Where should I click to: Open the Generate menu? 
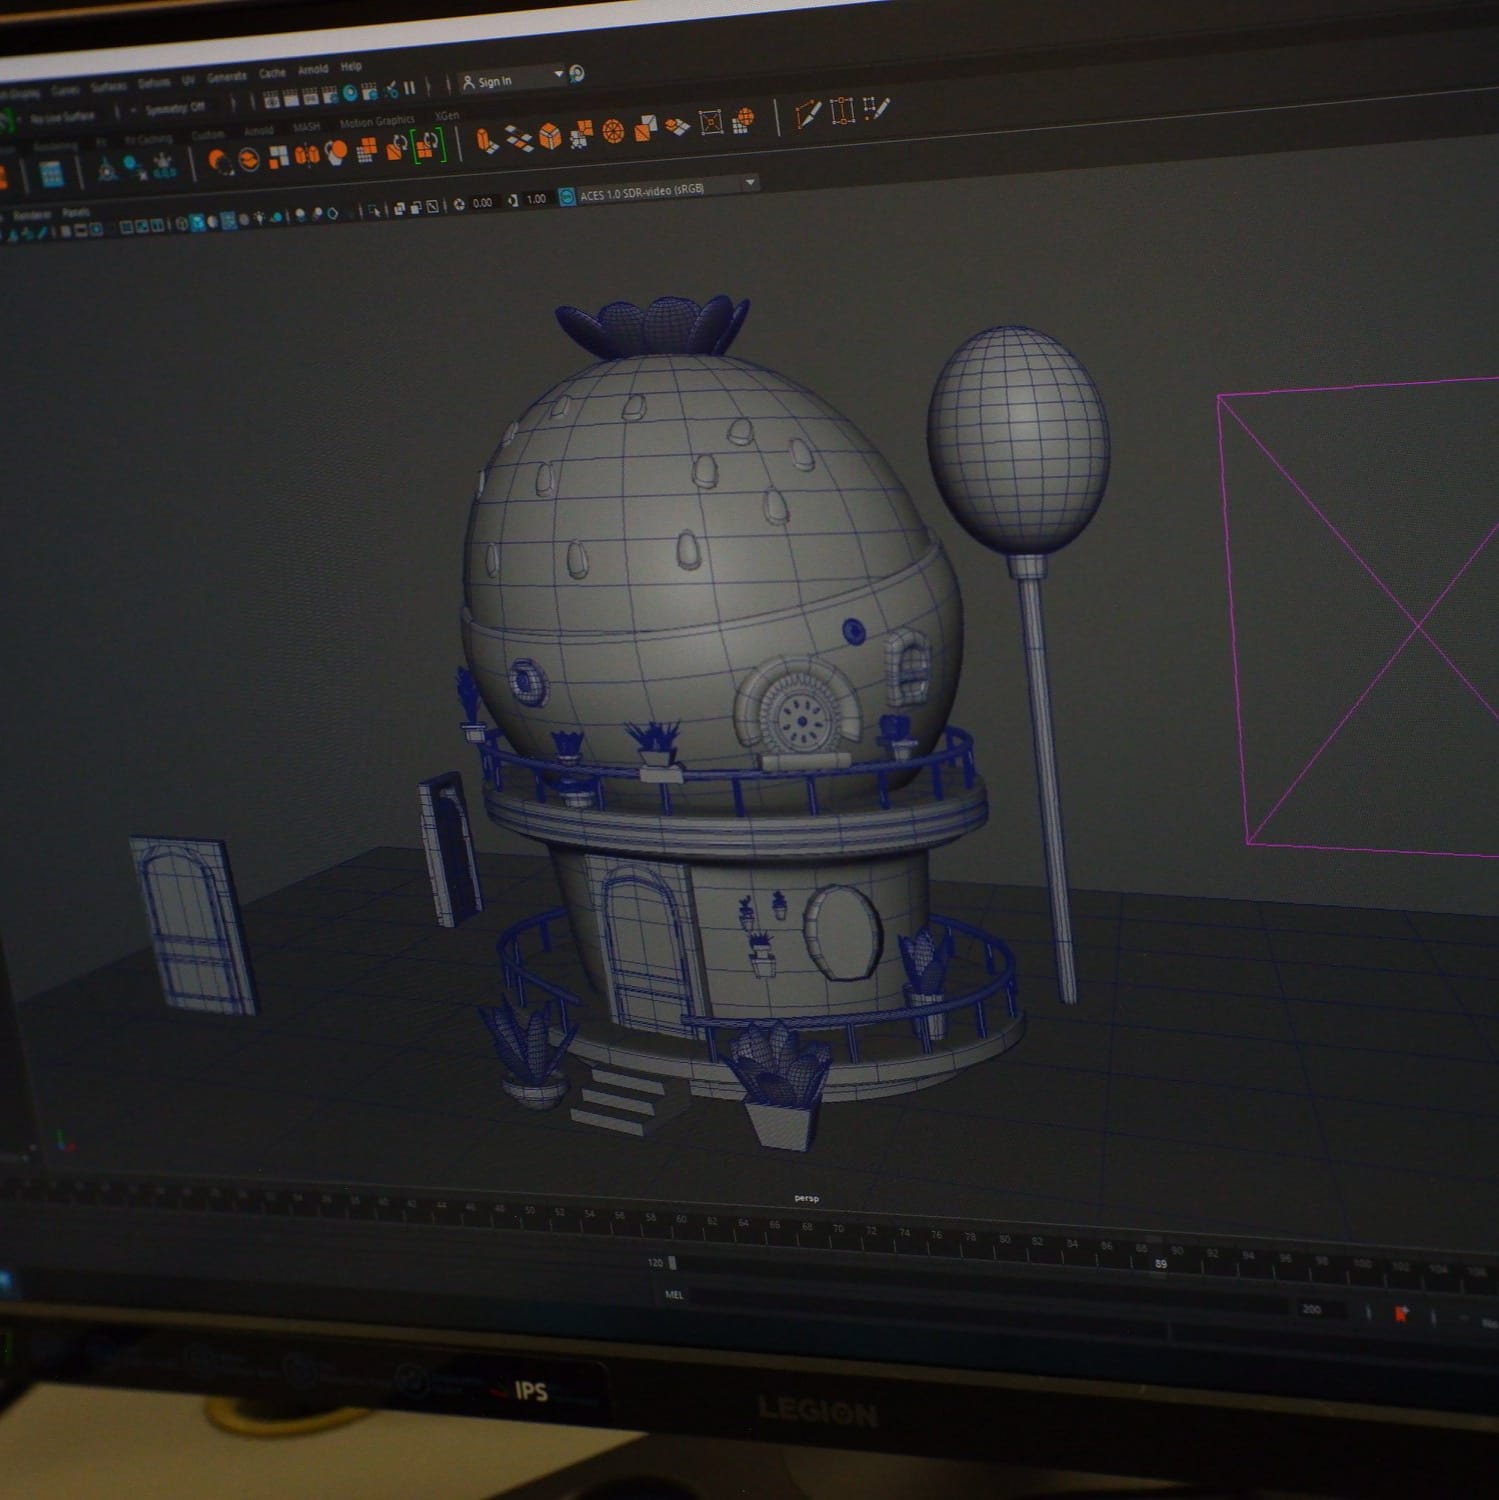(x=227, y=77)
